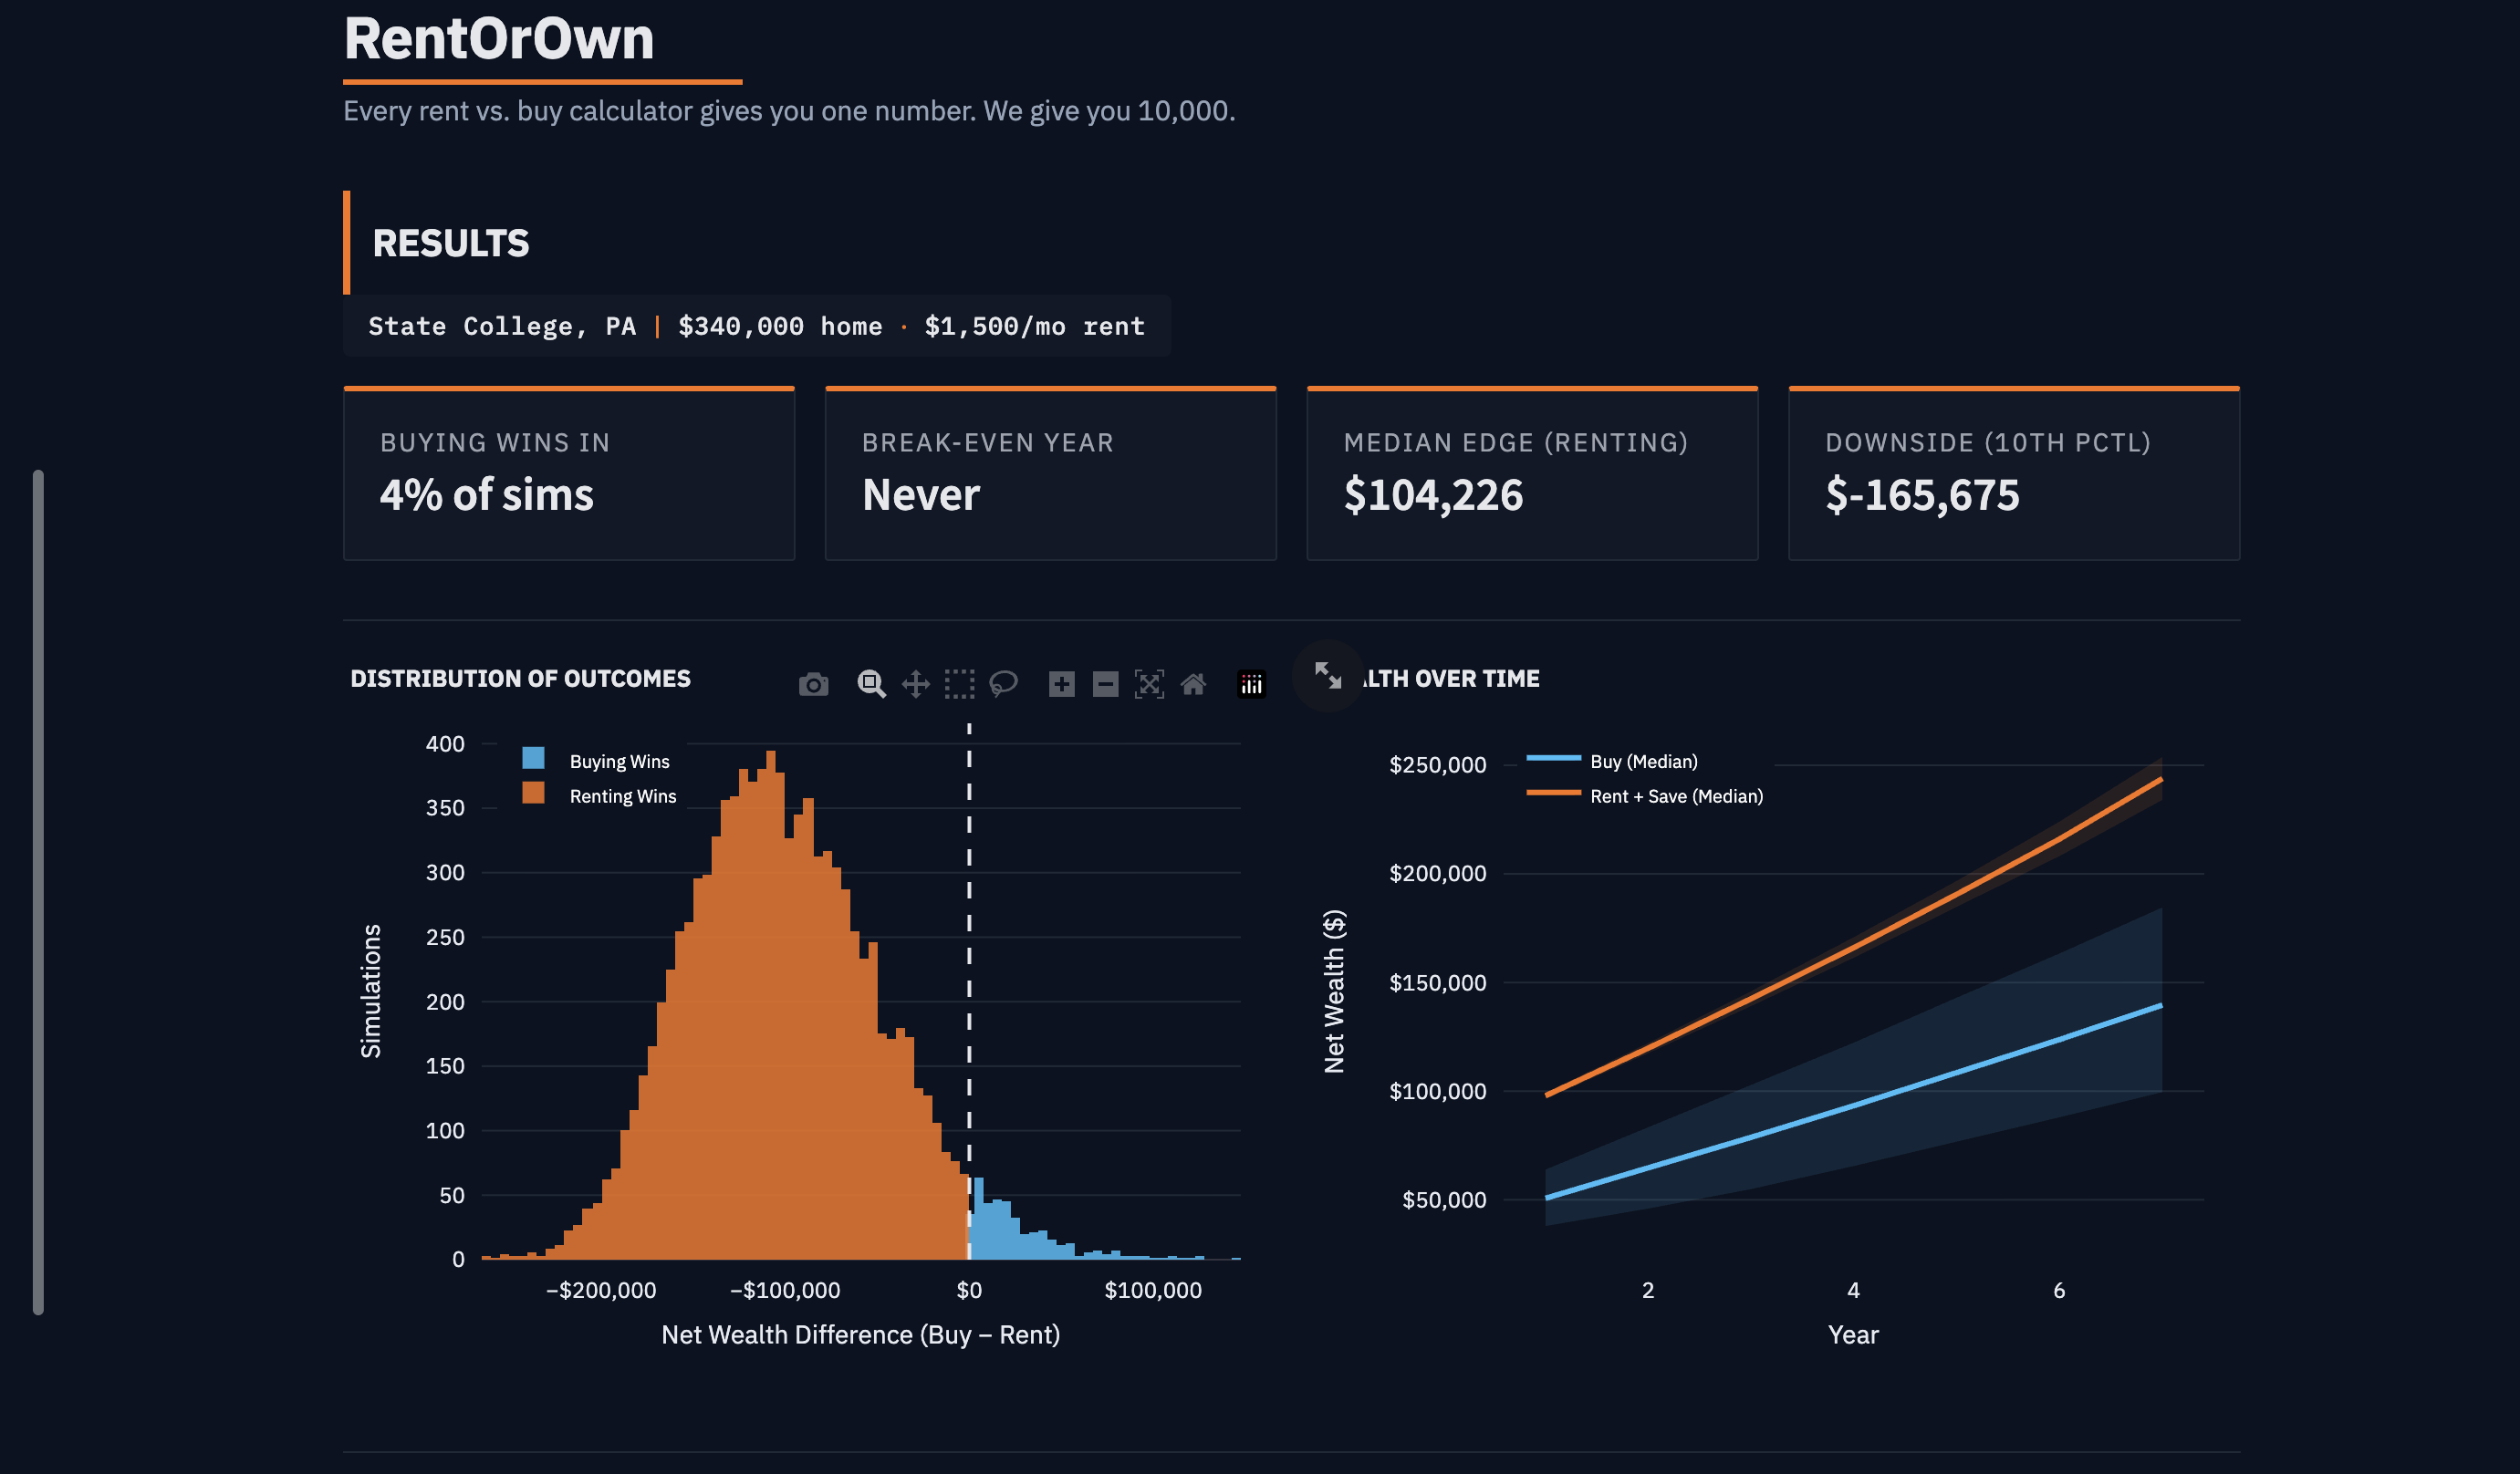The width and height of the screenshot is (2520, 1474).
Task: Click the Downside (10th pctl) card
Action: 2013,474
